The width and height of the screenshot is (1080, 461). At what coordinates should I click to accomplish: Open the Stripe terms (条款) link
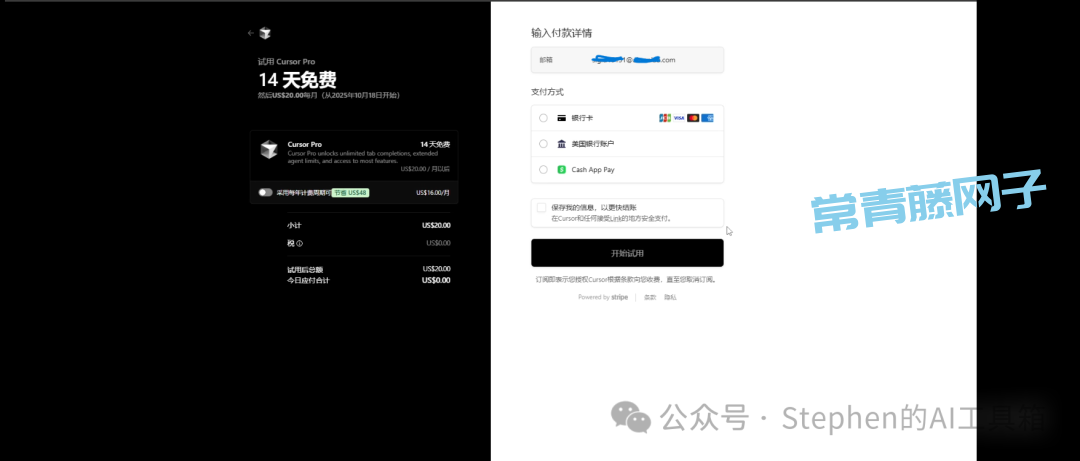click(x=650, y=297)
